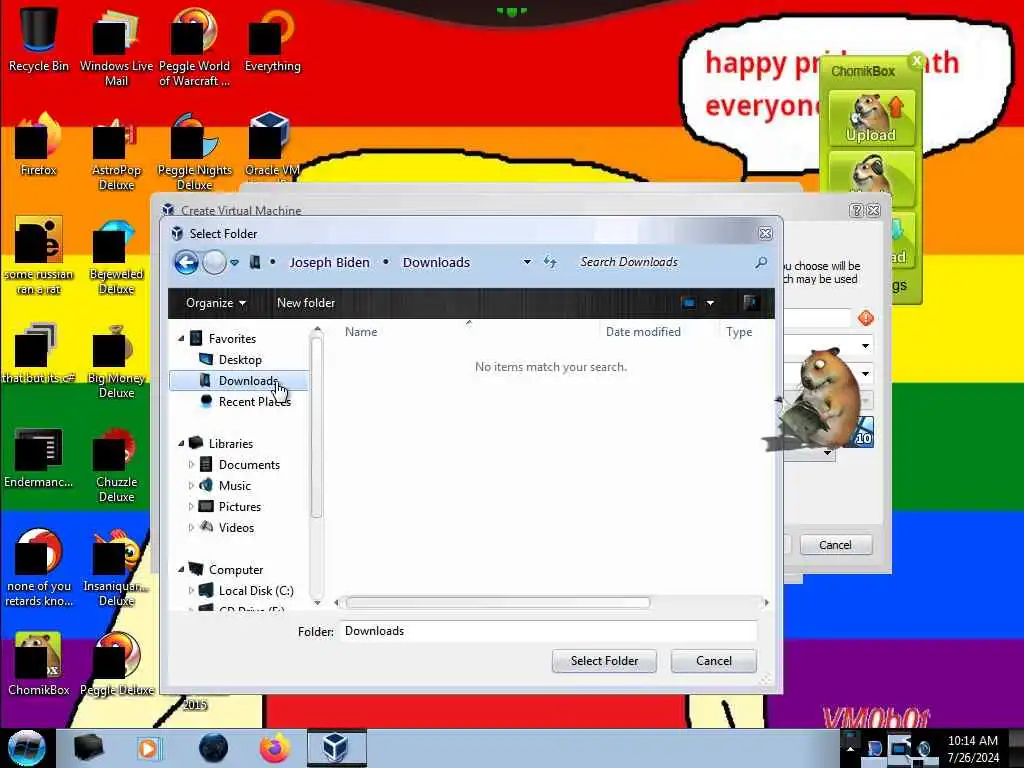Click Cancel in Create Virtual Machine window
Image resolution: width=1024 pixels, height=768 pixels.
[835, 545]
